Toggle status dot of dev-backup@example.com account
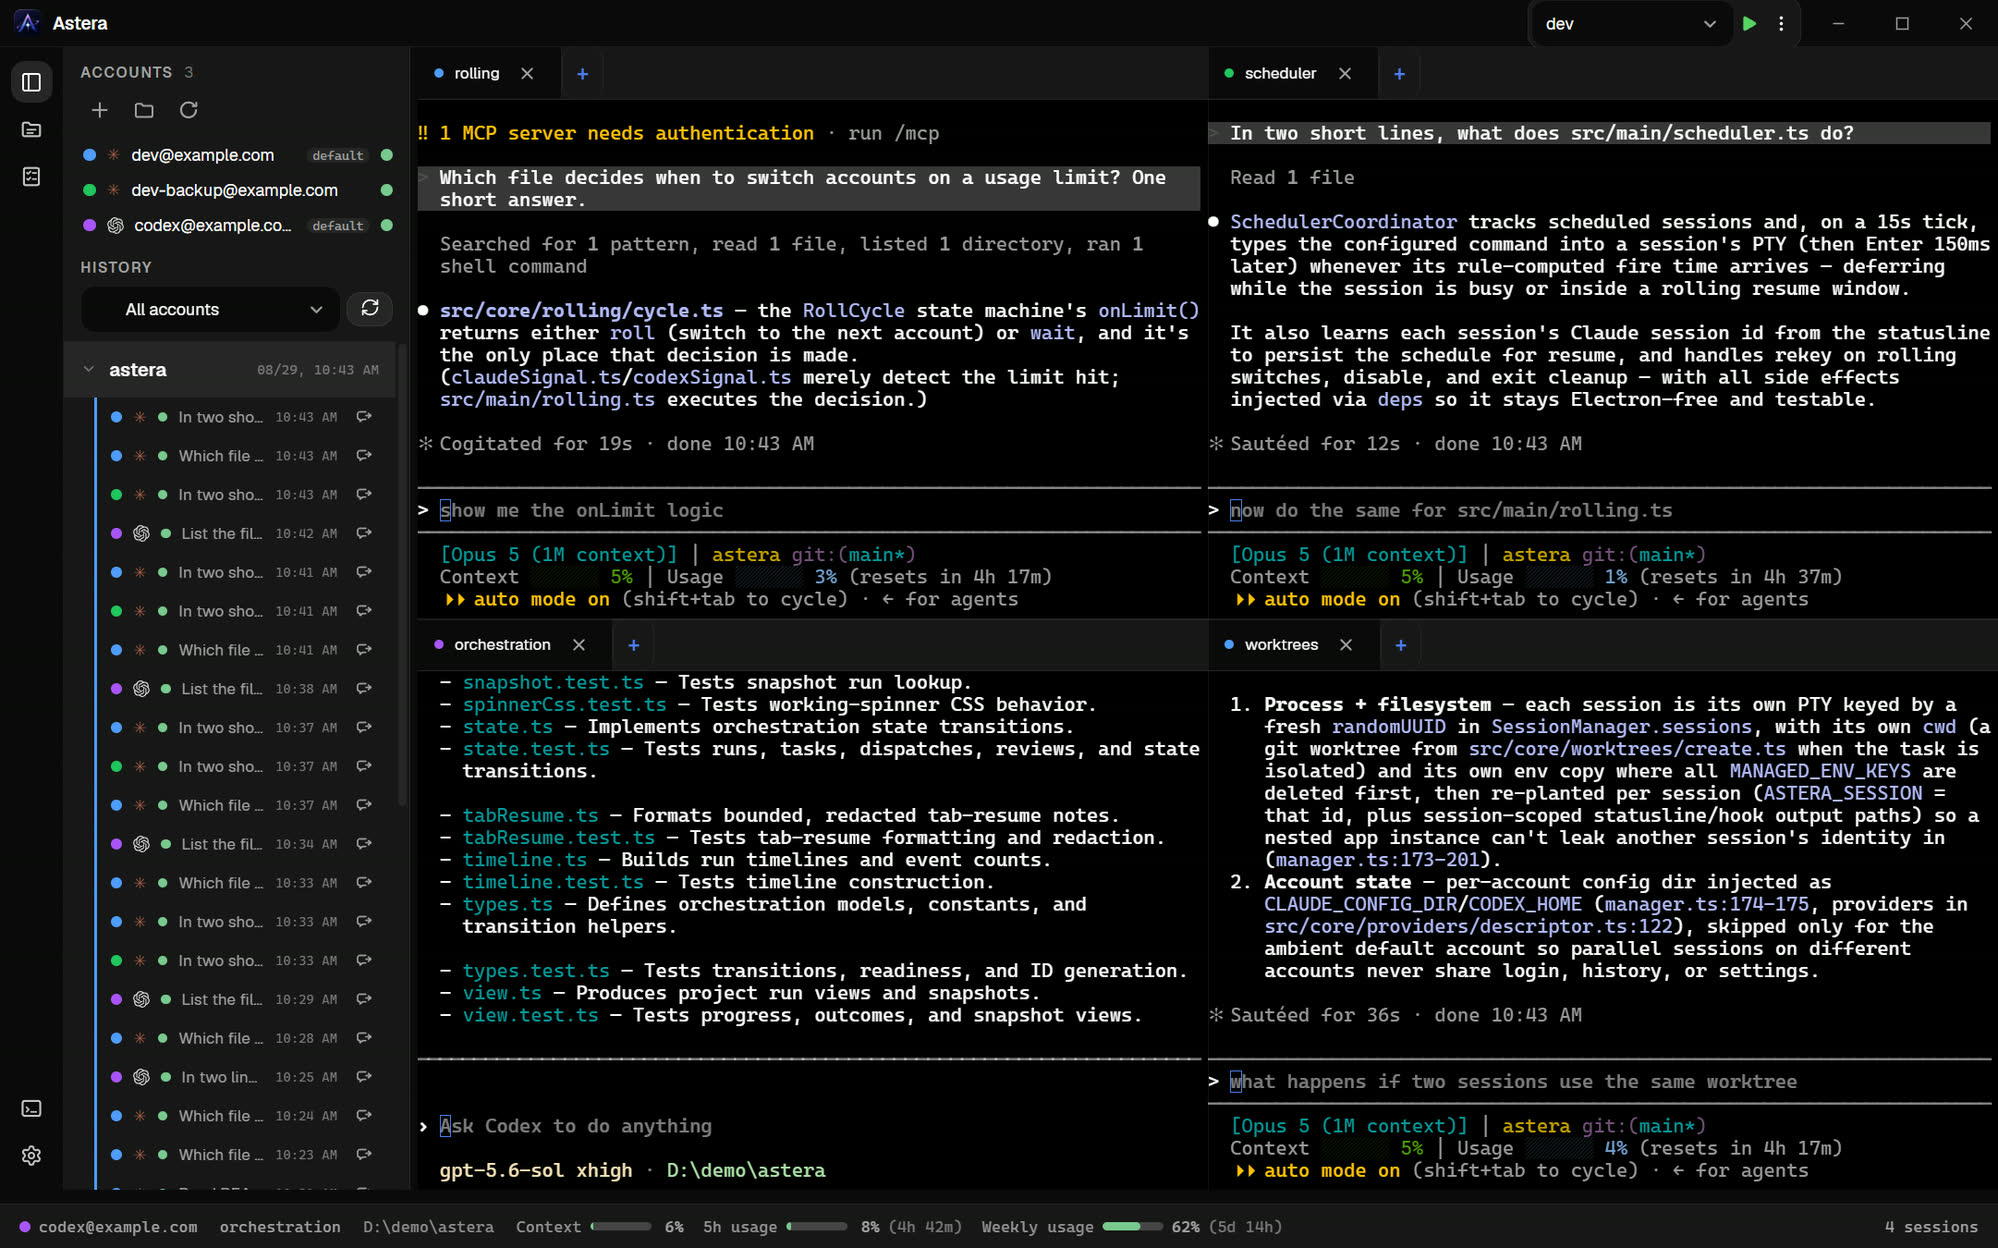 [387, 190]
